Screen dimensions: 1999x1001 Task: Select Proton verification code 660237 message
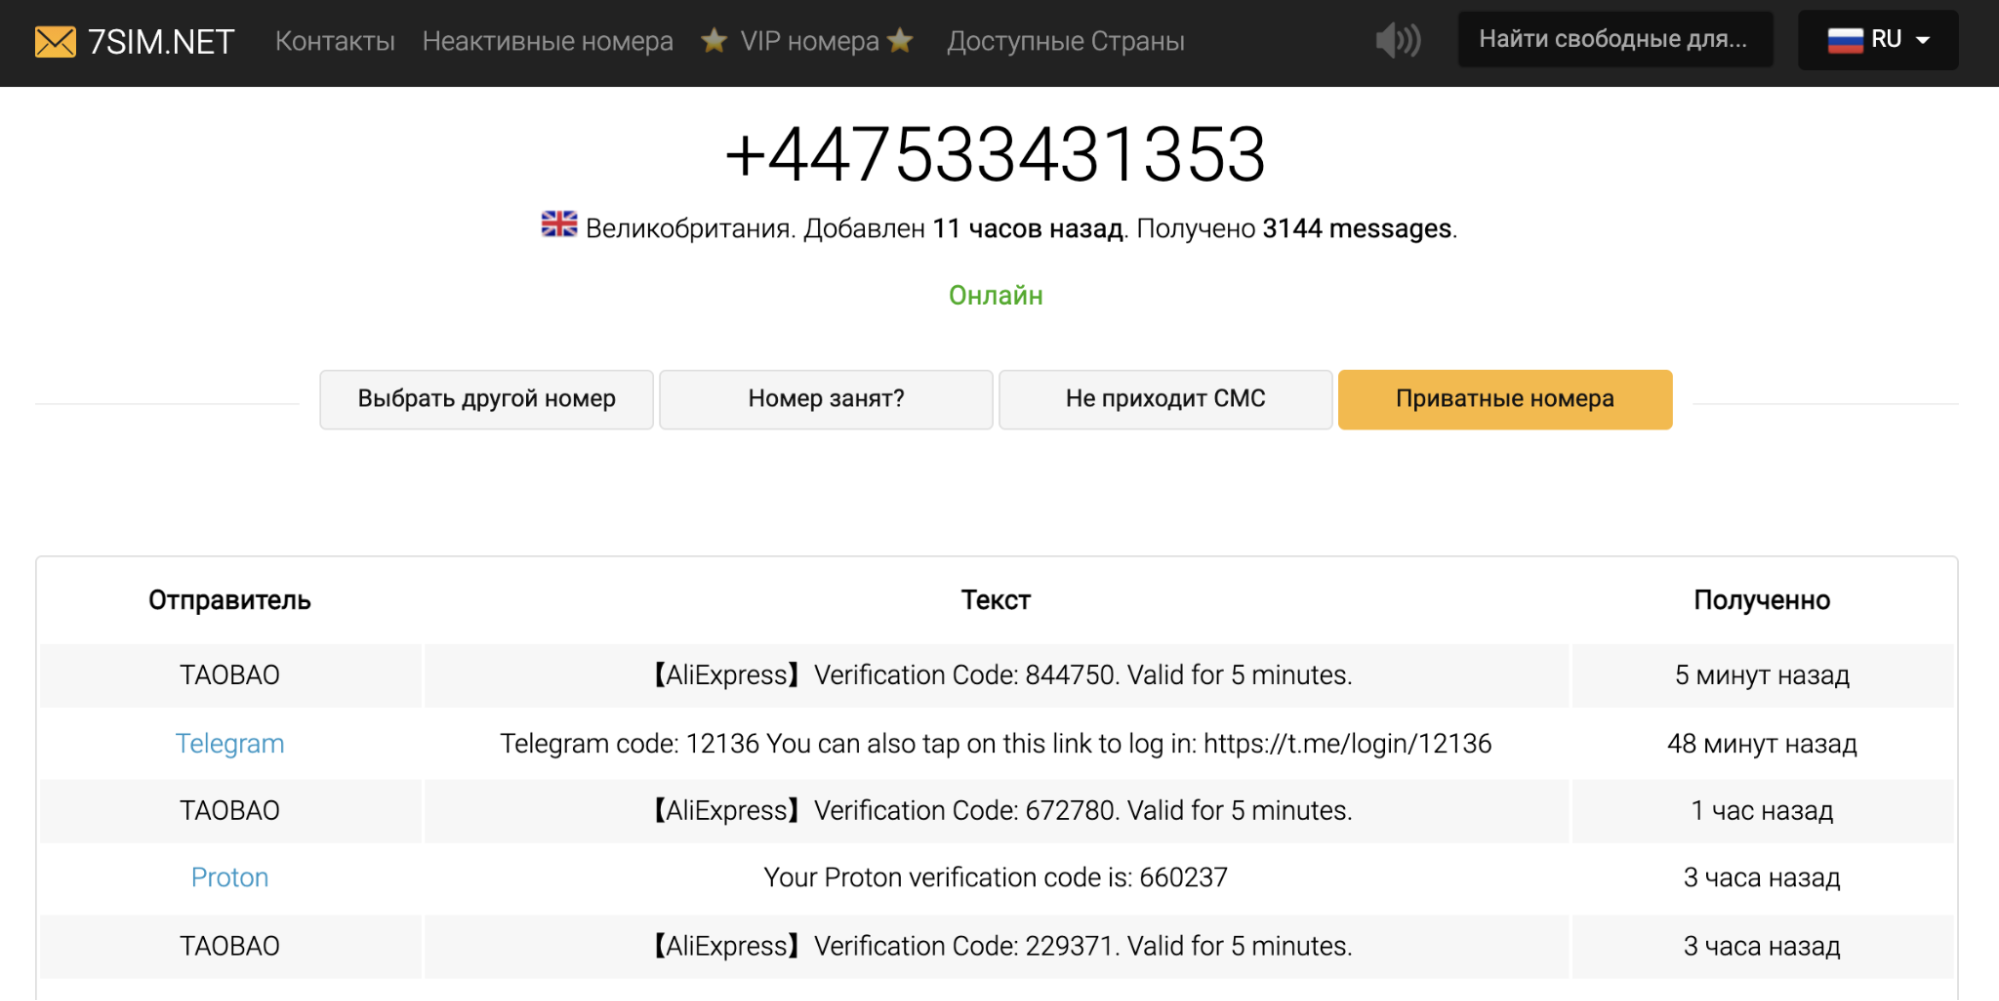[996, 878]
